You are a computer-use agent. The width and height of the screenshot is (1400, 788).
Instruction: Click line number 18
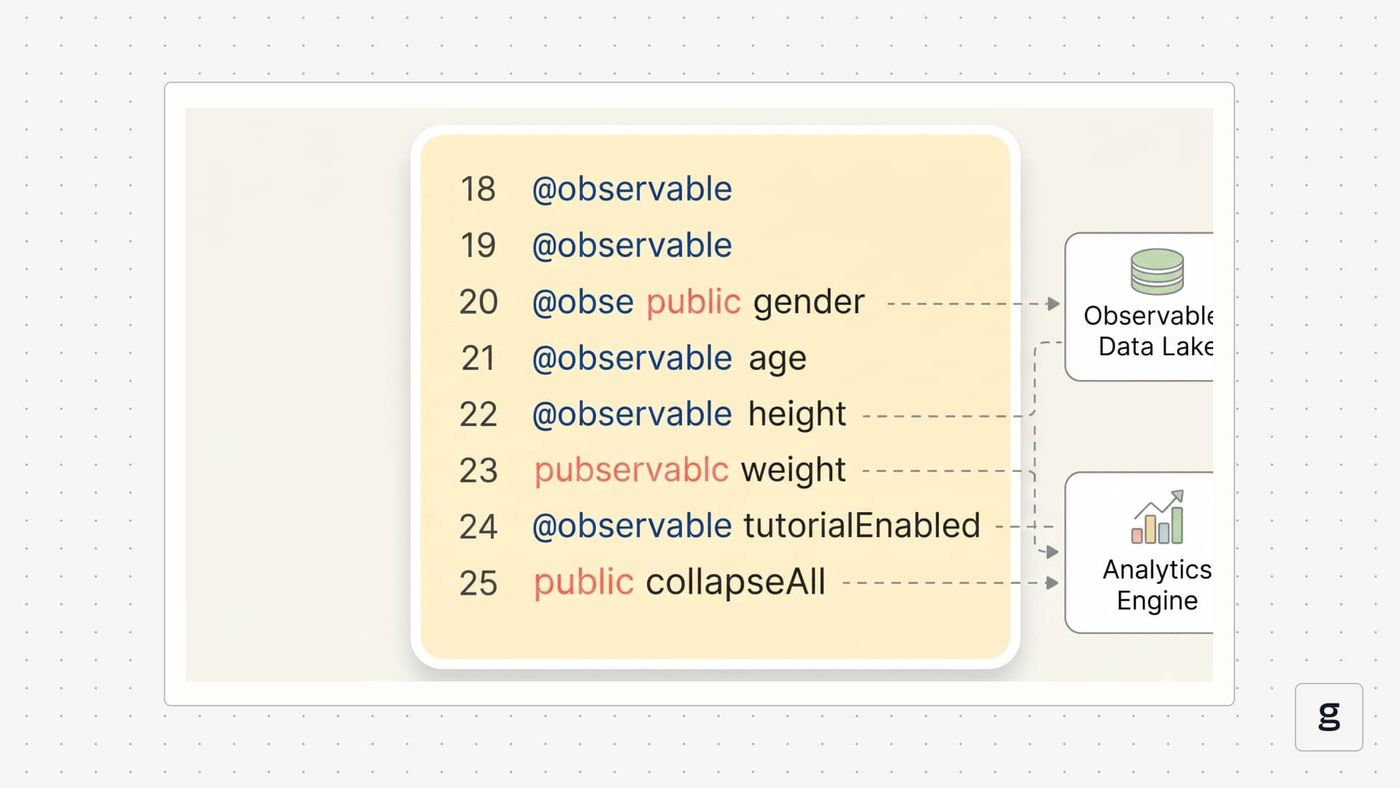(x=477, y=189)
